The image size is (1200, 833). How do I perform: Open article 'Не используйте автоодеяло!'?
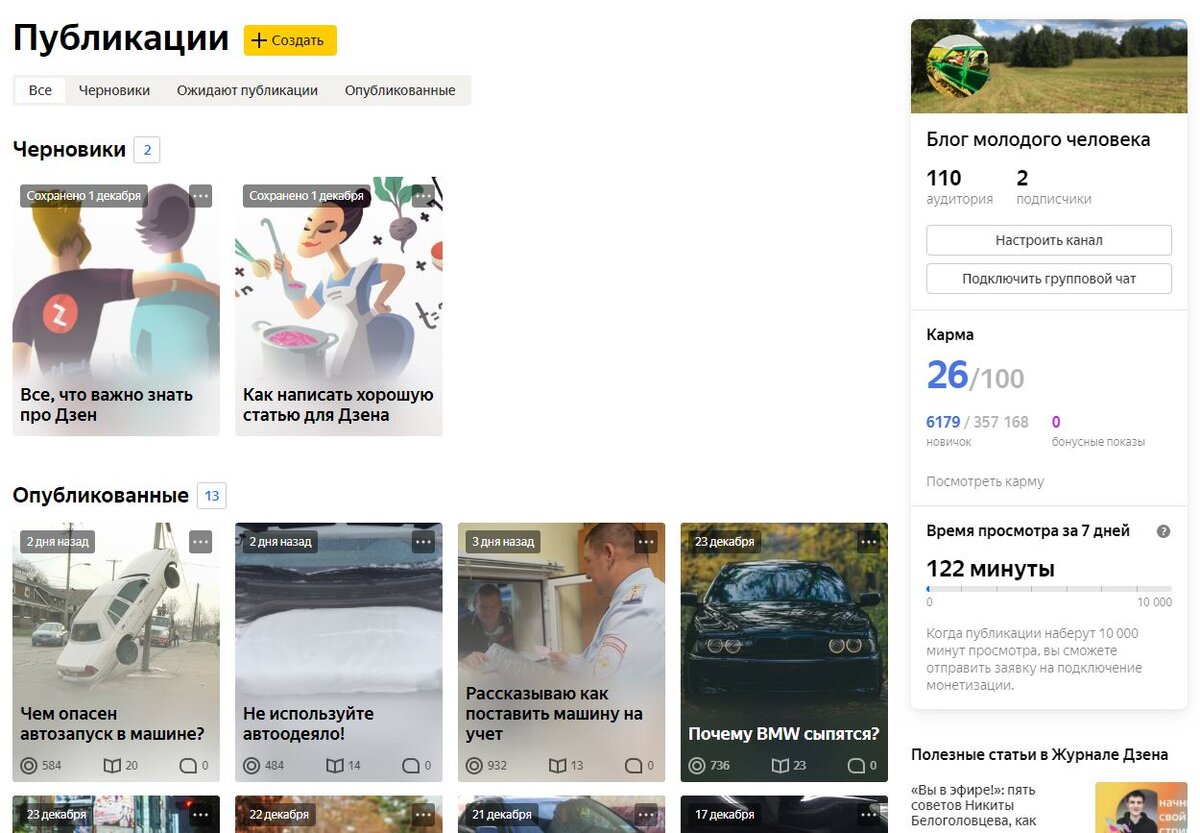click(339, 652)
